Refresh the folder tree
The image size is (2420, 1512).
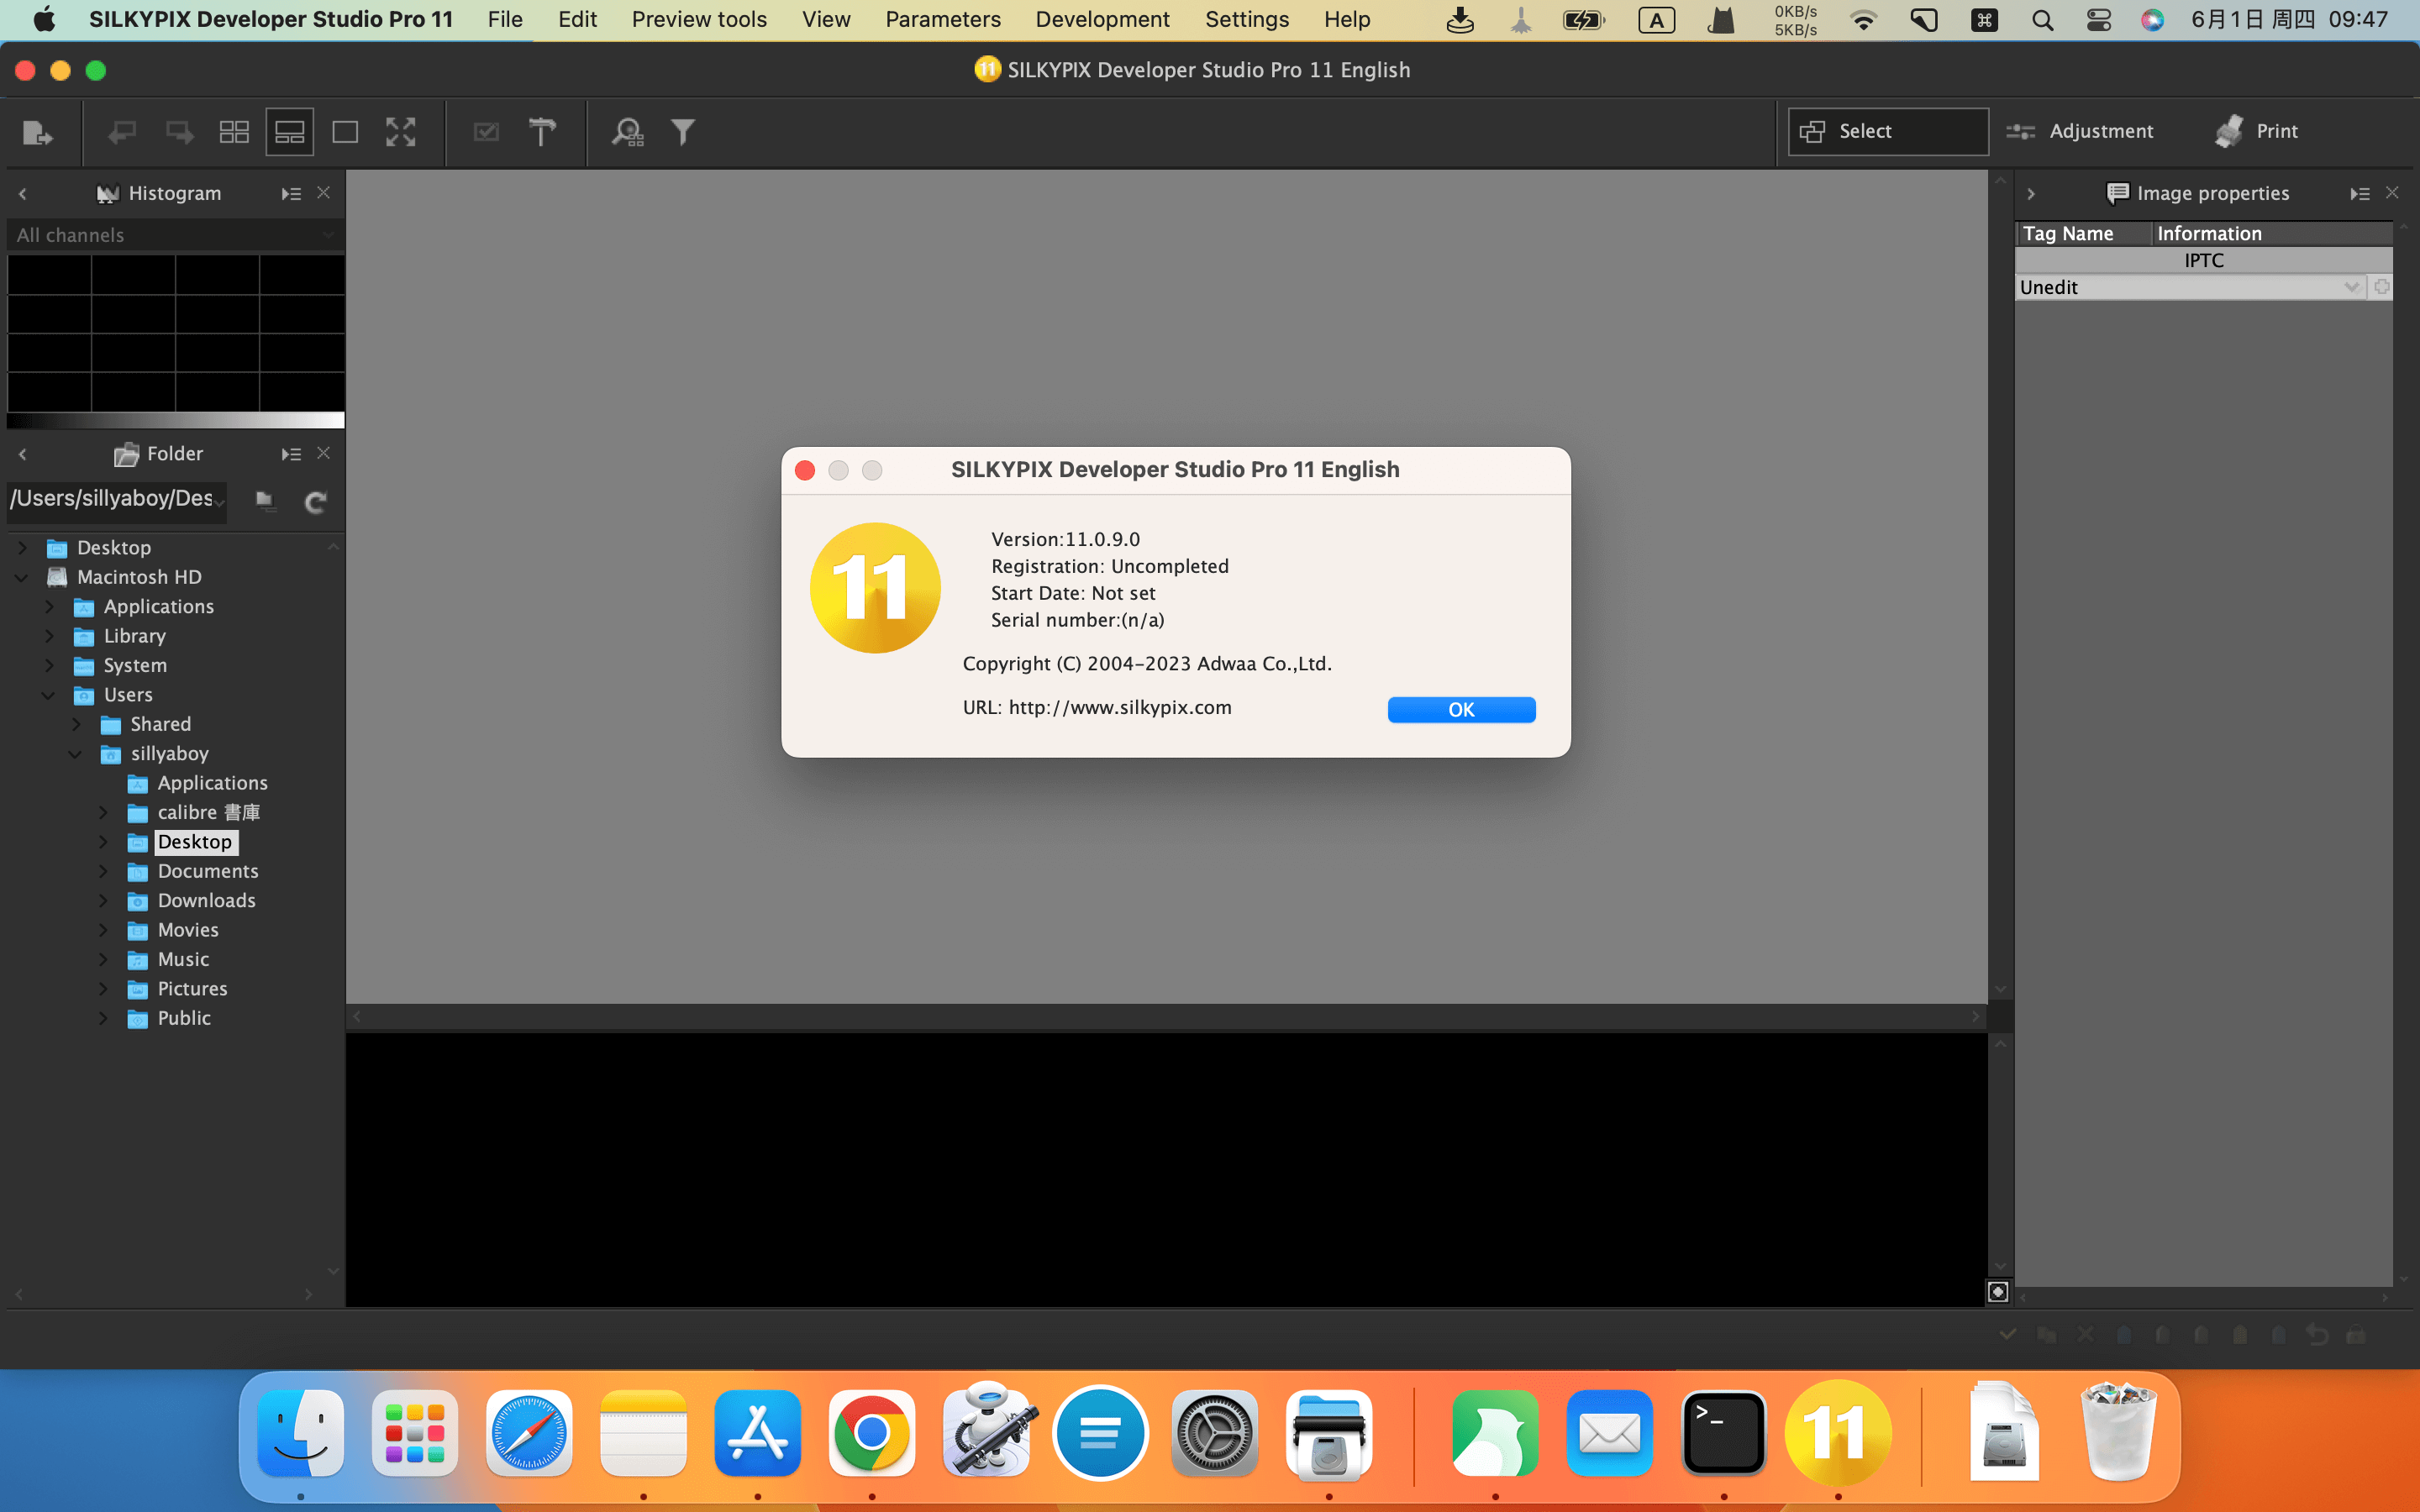tap(315, 502)
